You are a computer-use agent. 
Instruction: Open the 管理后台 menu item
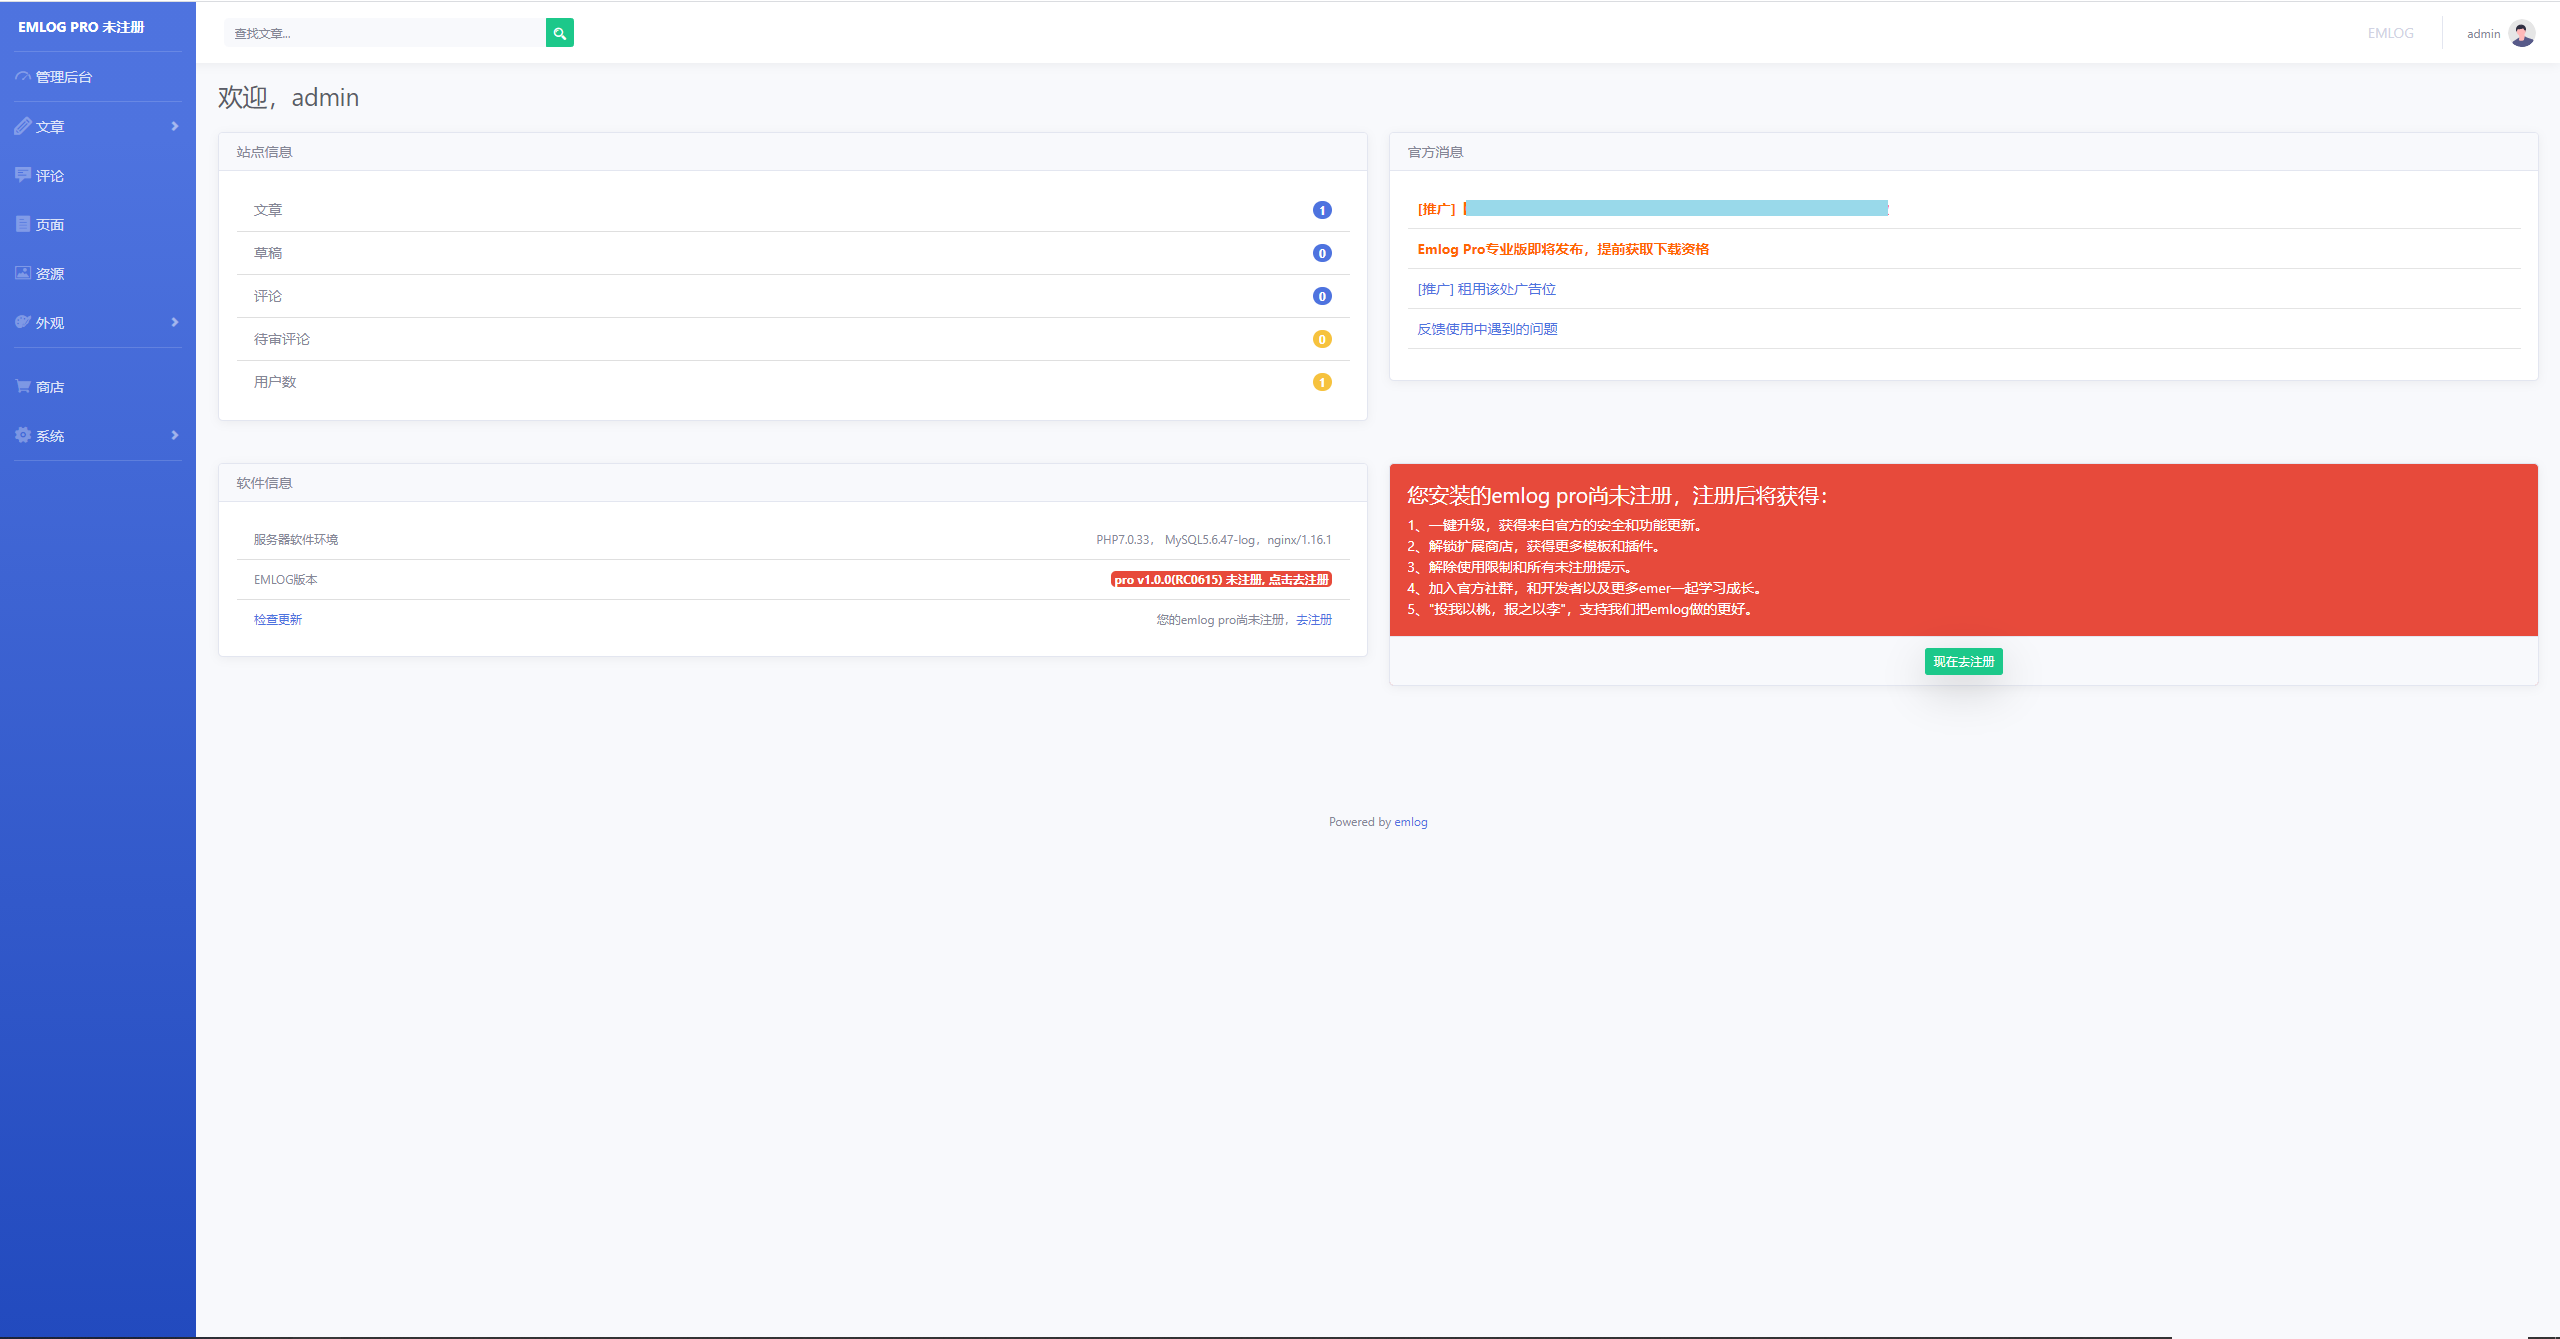(x=64, y=77)
